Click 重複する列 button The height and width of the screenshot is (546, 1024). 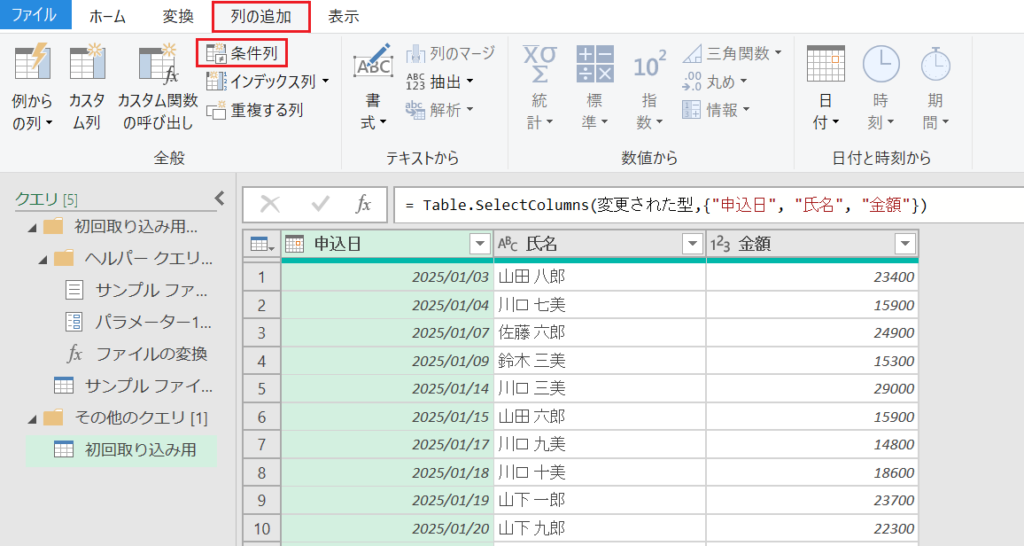[x=254, y=110]
